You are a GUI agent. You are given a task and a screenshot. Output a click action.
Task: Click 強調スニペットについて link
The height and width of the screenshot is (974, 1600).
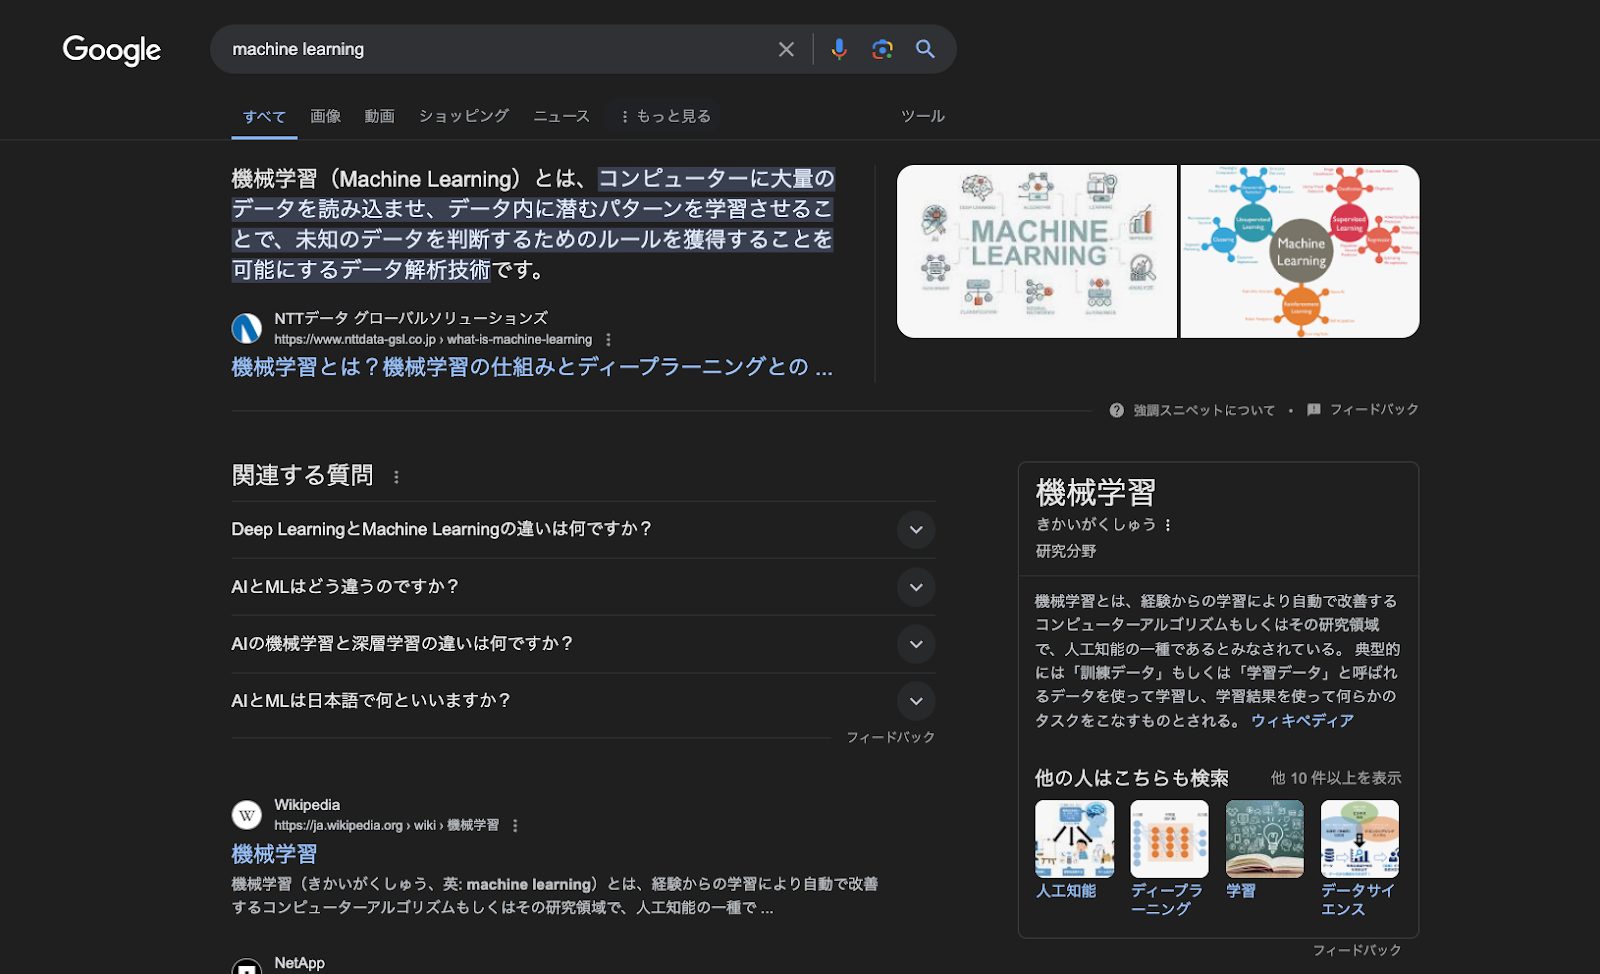pyautogui.click(x=1204, y=410)
